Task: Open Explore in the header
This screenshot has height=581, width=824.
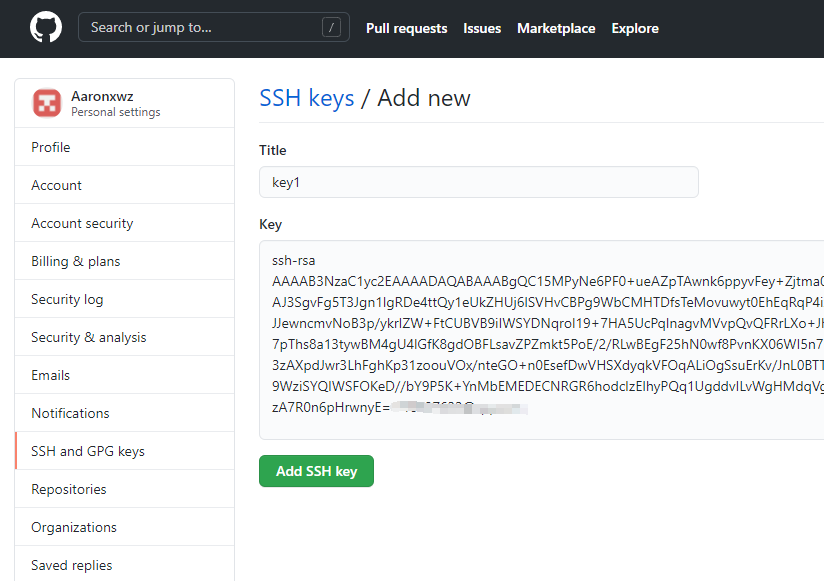Action: coord(635,29)
